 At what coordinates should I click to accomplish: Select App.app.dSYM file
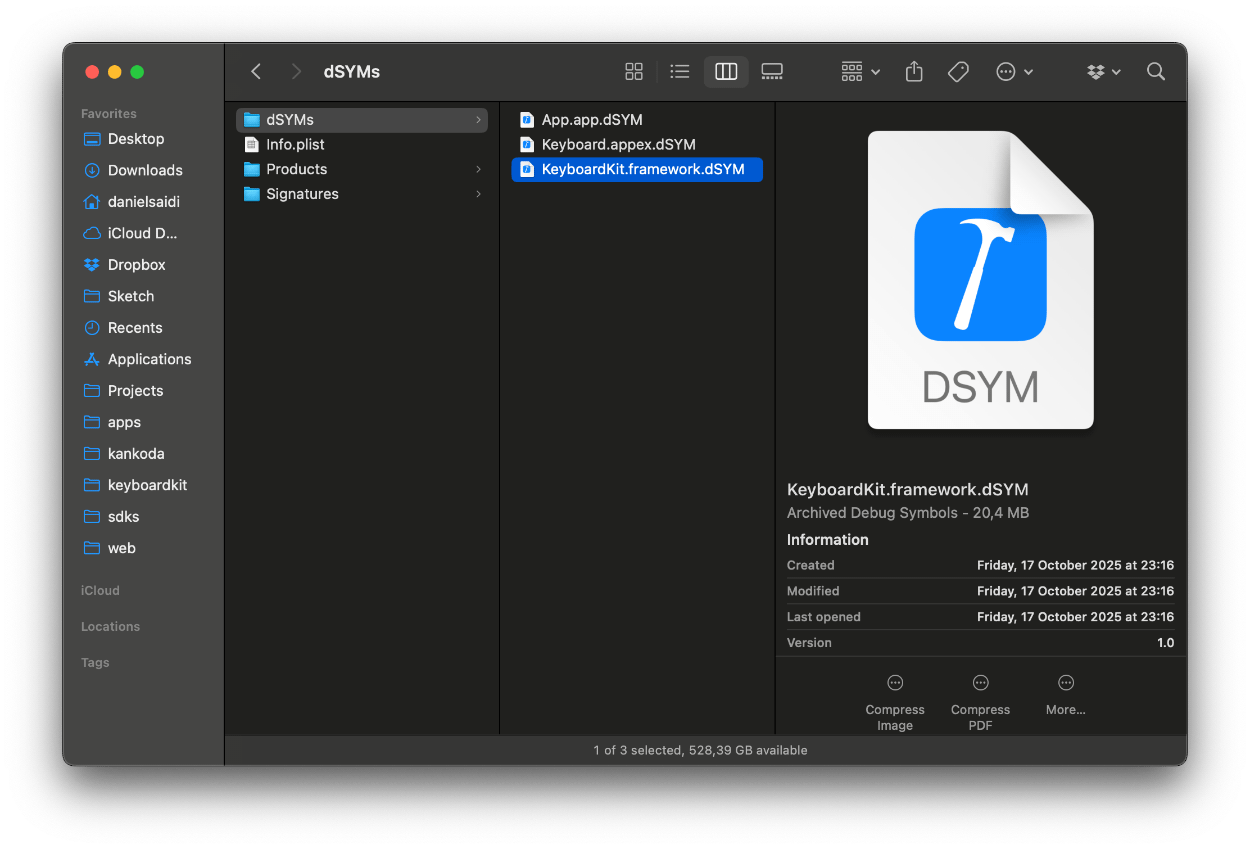pos(592,120)
